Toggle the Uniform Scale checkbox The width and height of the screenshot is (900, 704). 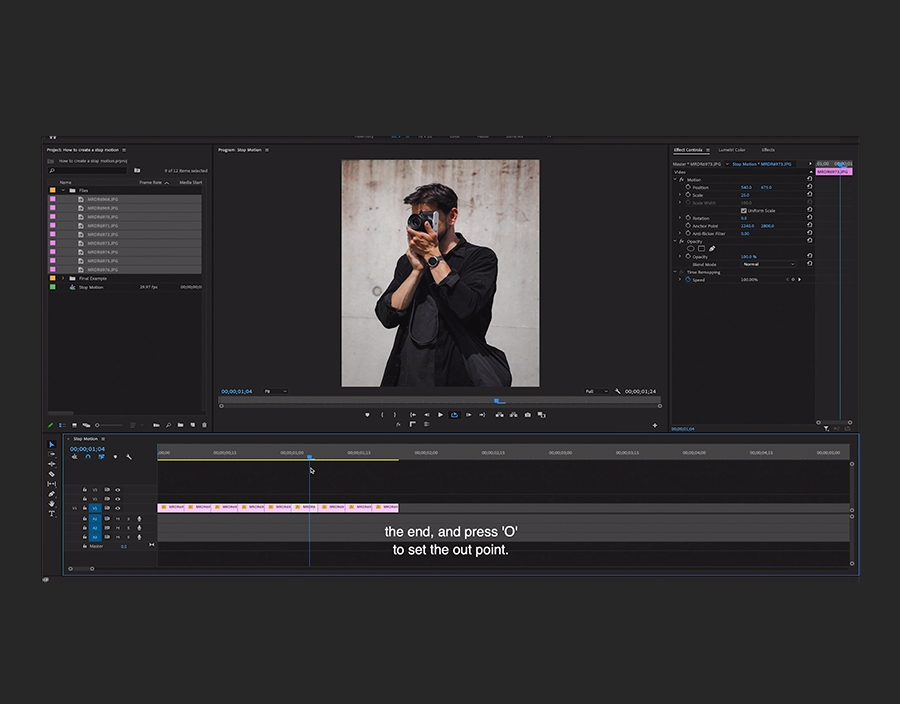point(743,211)
